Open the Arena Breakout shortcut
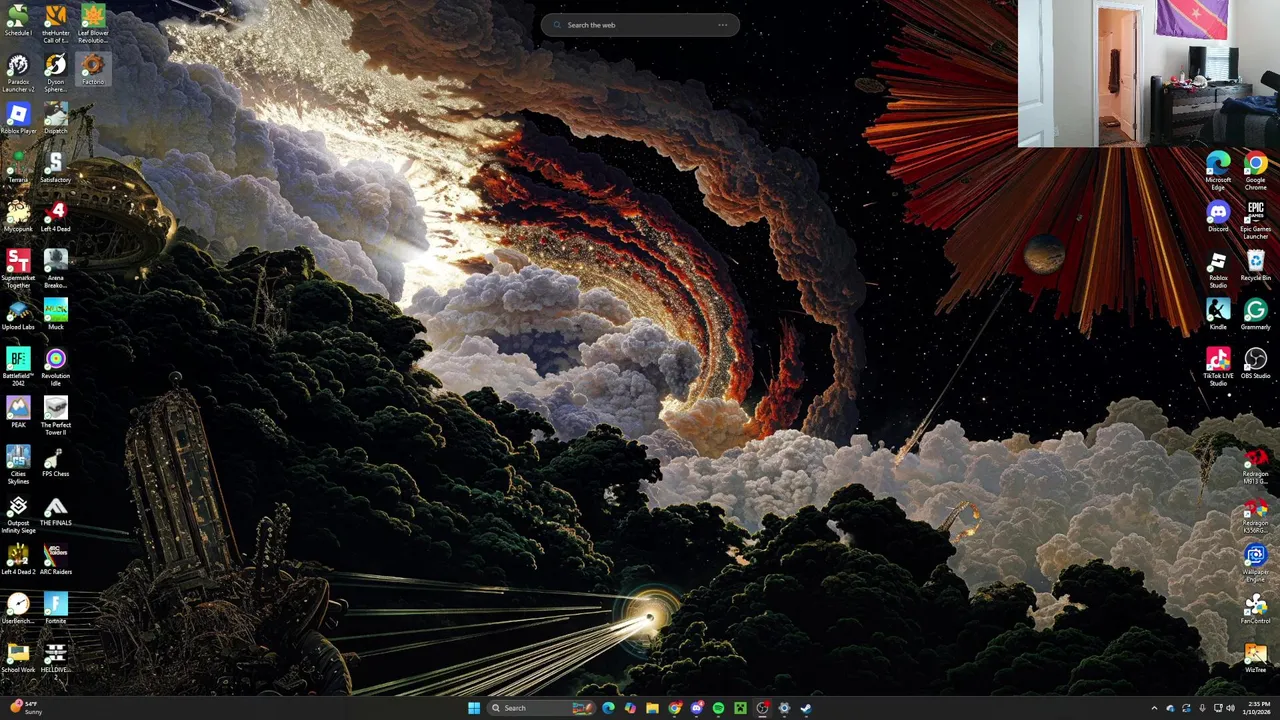Viewport: 1280px width, 720px height. click(x=56, y=268)
